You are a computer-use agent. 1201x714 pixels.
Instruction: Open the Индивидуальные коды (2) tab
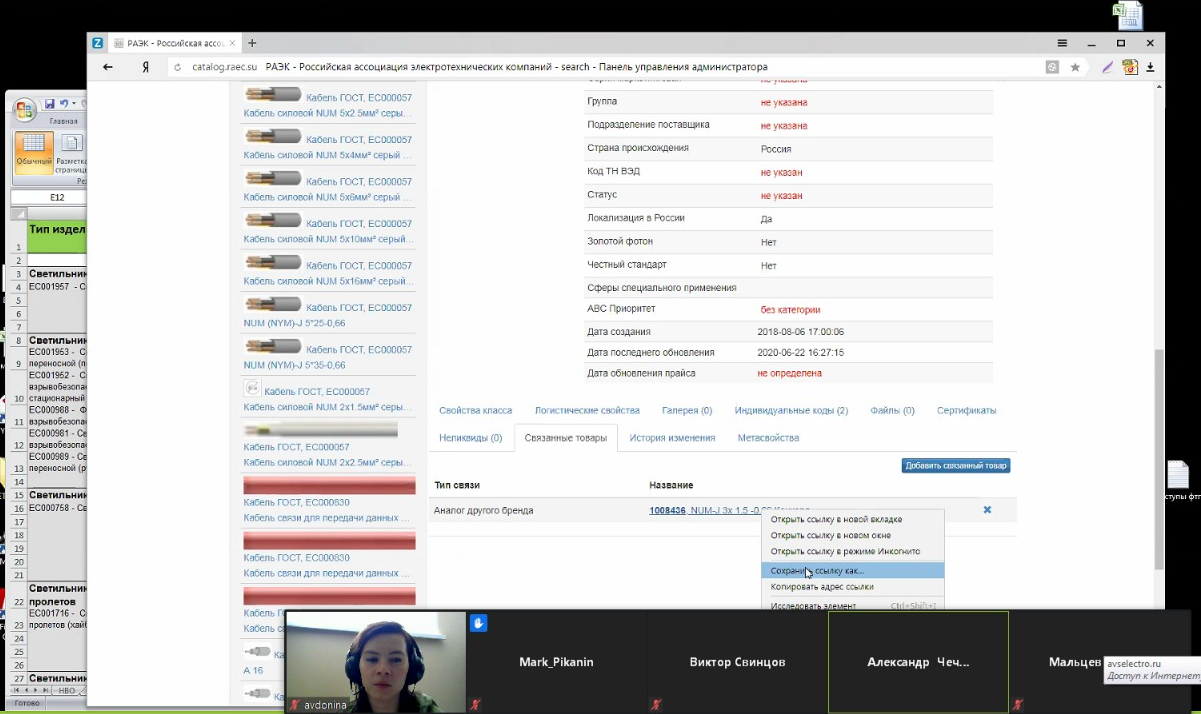click(x=791, y=410)
